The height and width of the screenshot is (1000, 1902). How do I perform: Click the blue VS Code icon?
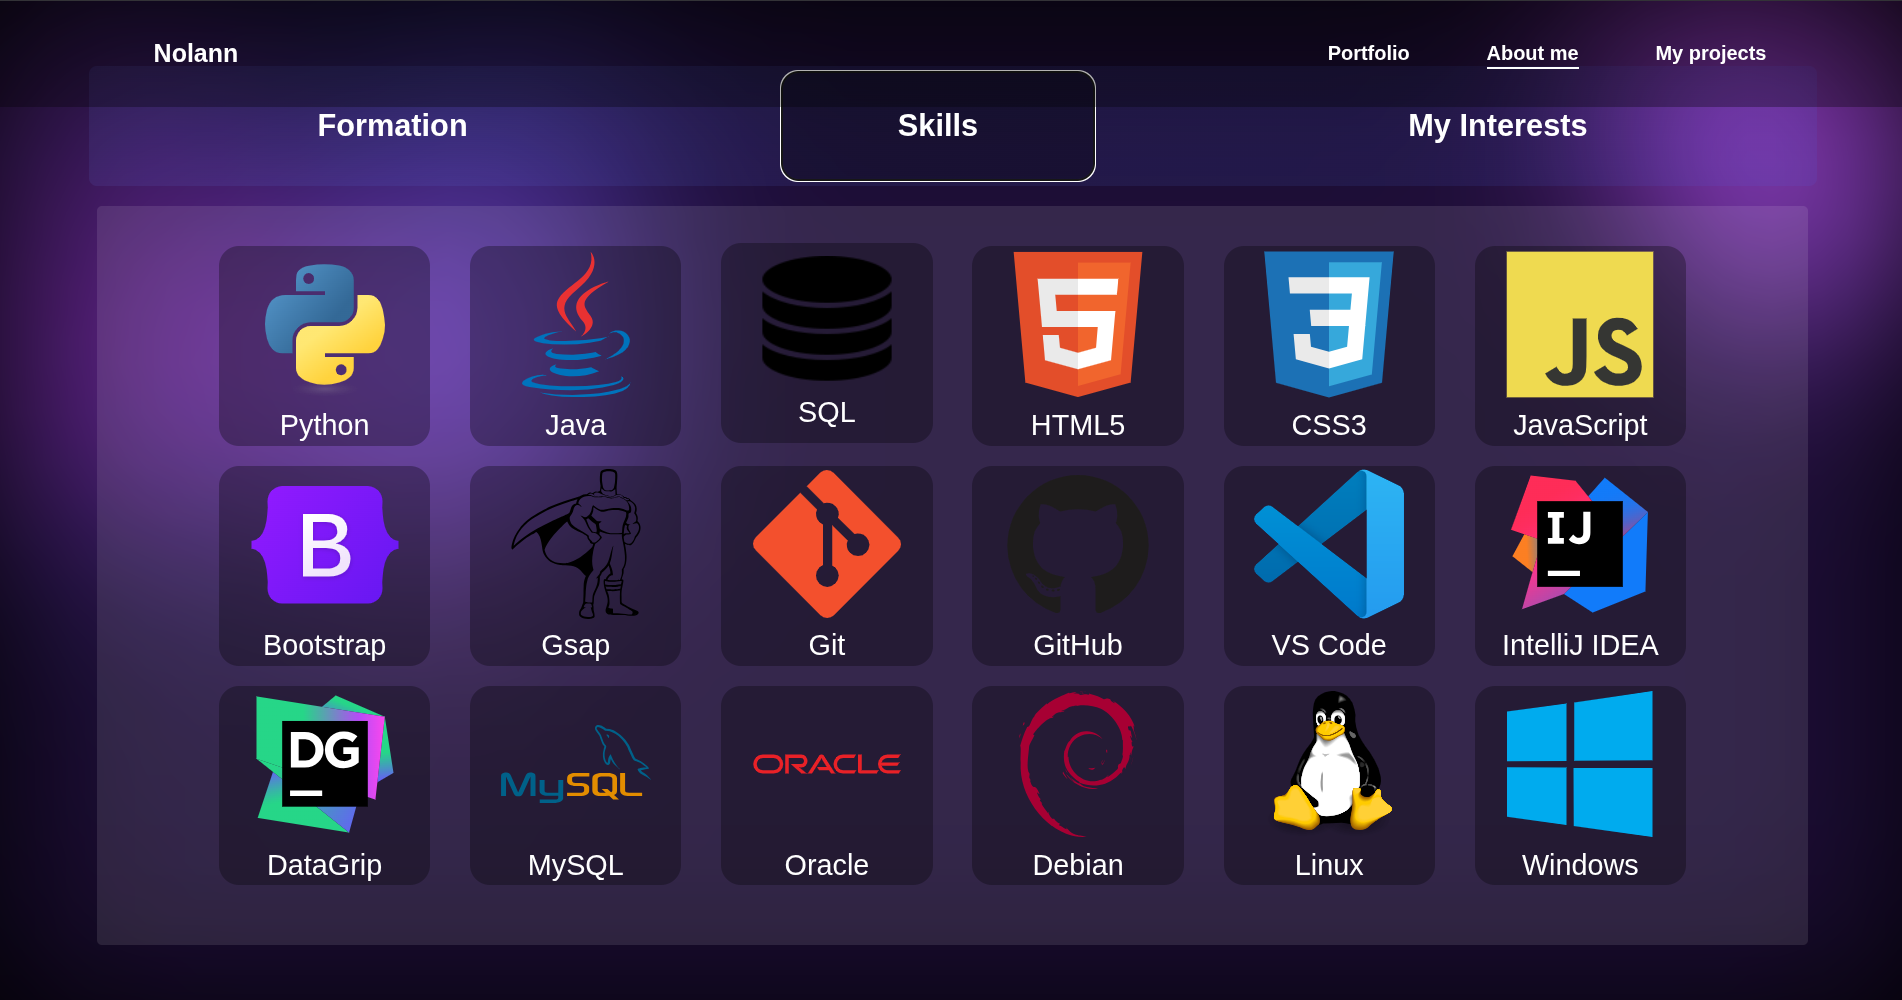pyautogui.click(x=1329, y=544)
